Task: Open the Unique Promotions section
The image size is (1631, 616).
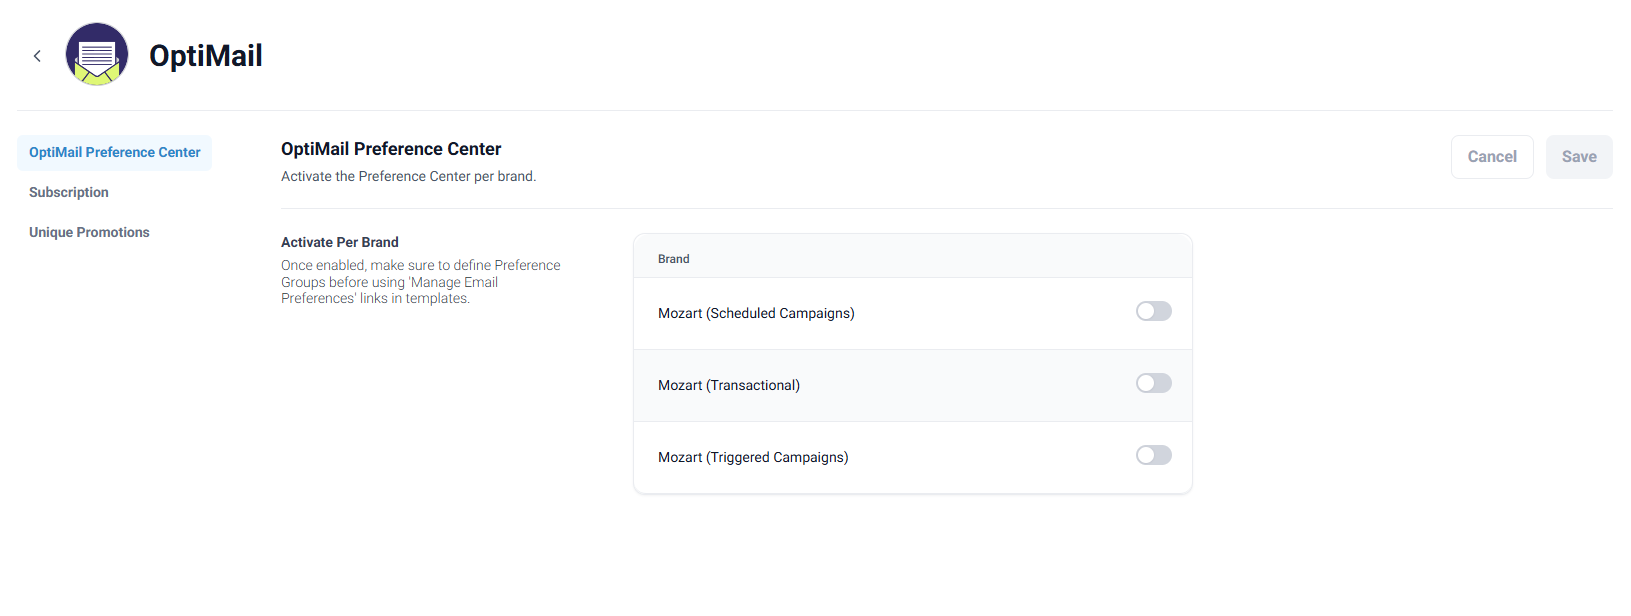Action: pyautogui.click(x=89, y=232)
